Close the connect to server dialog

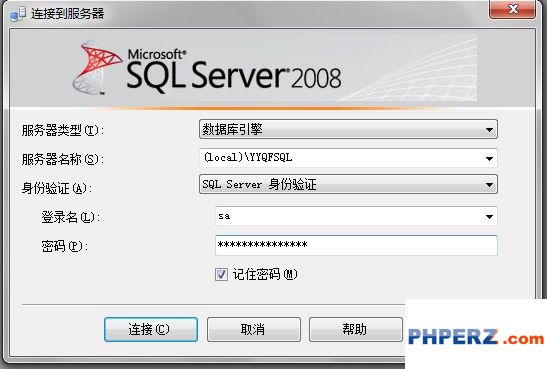click(x=512, y=9)
